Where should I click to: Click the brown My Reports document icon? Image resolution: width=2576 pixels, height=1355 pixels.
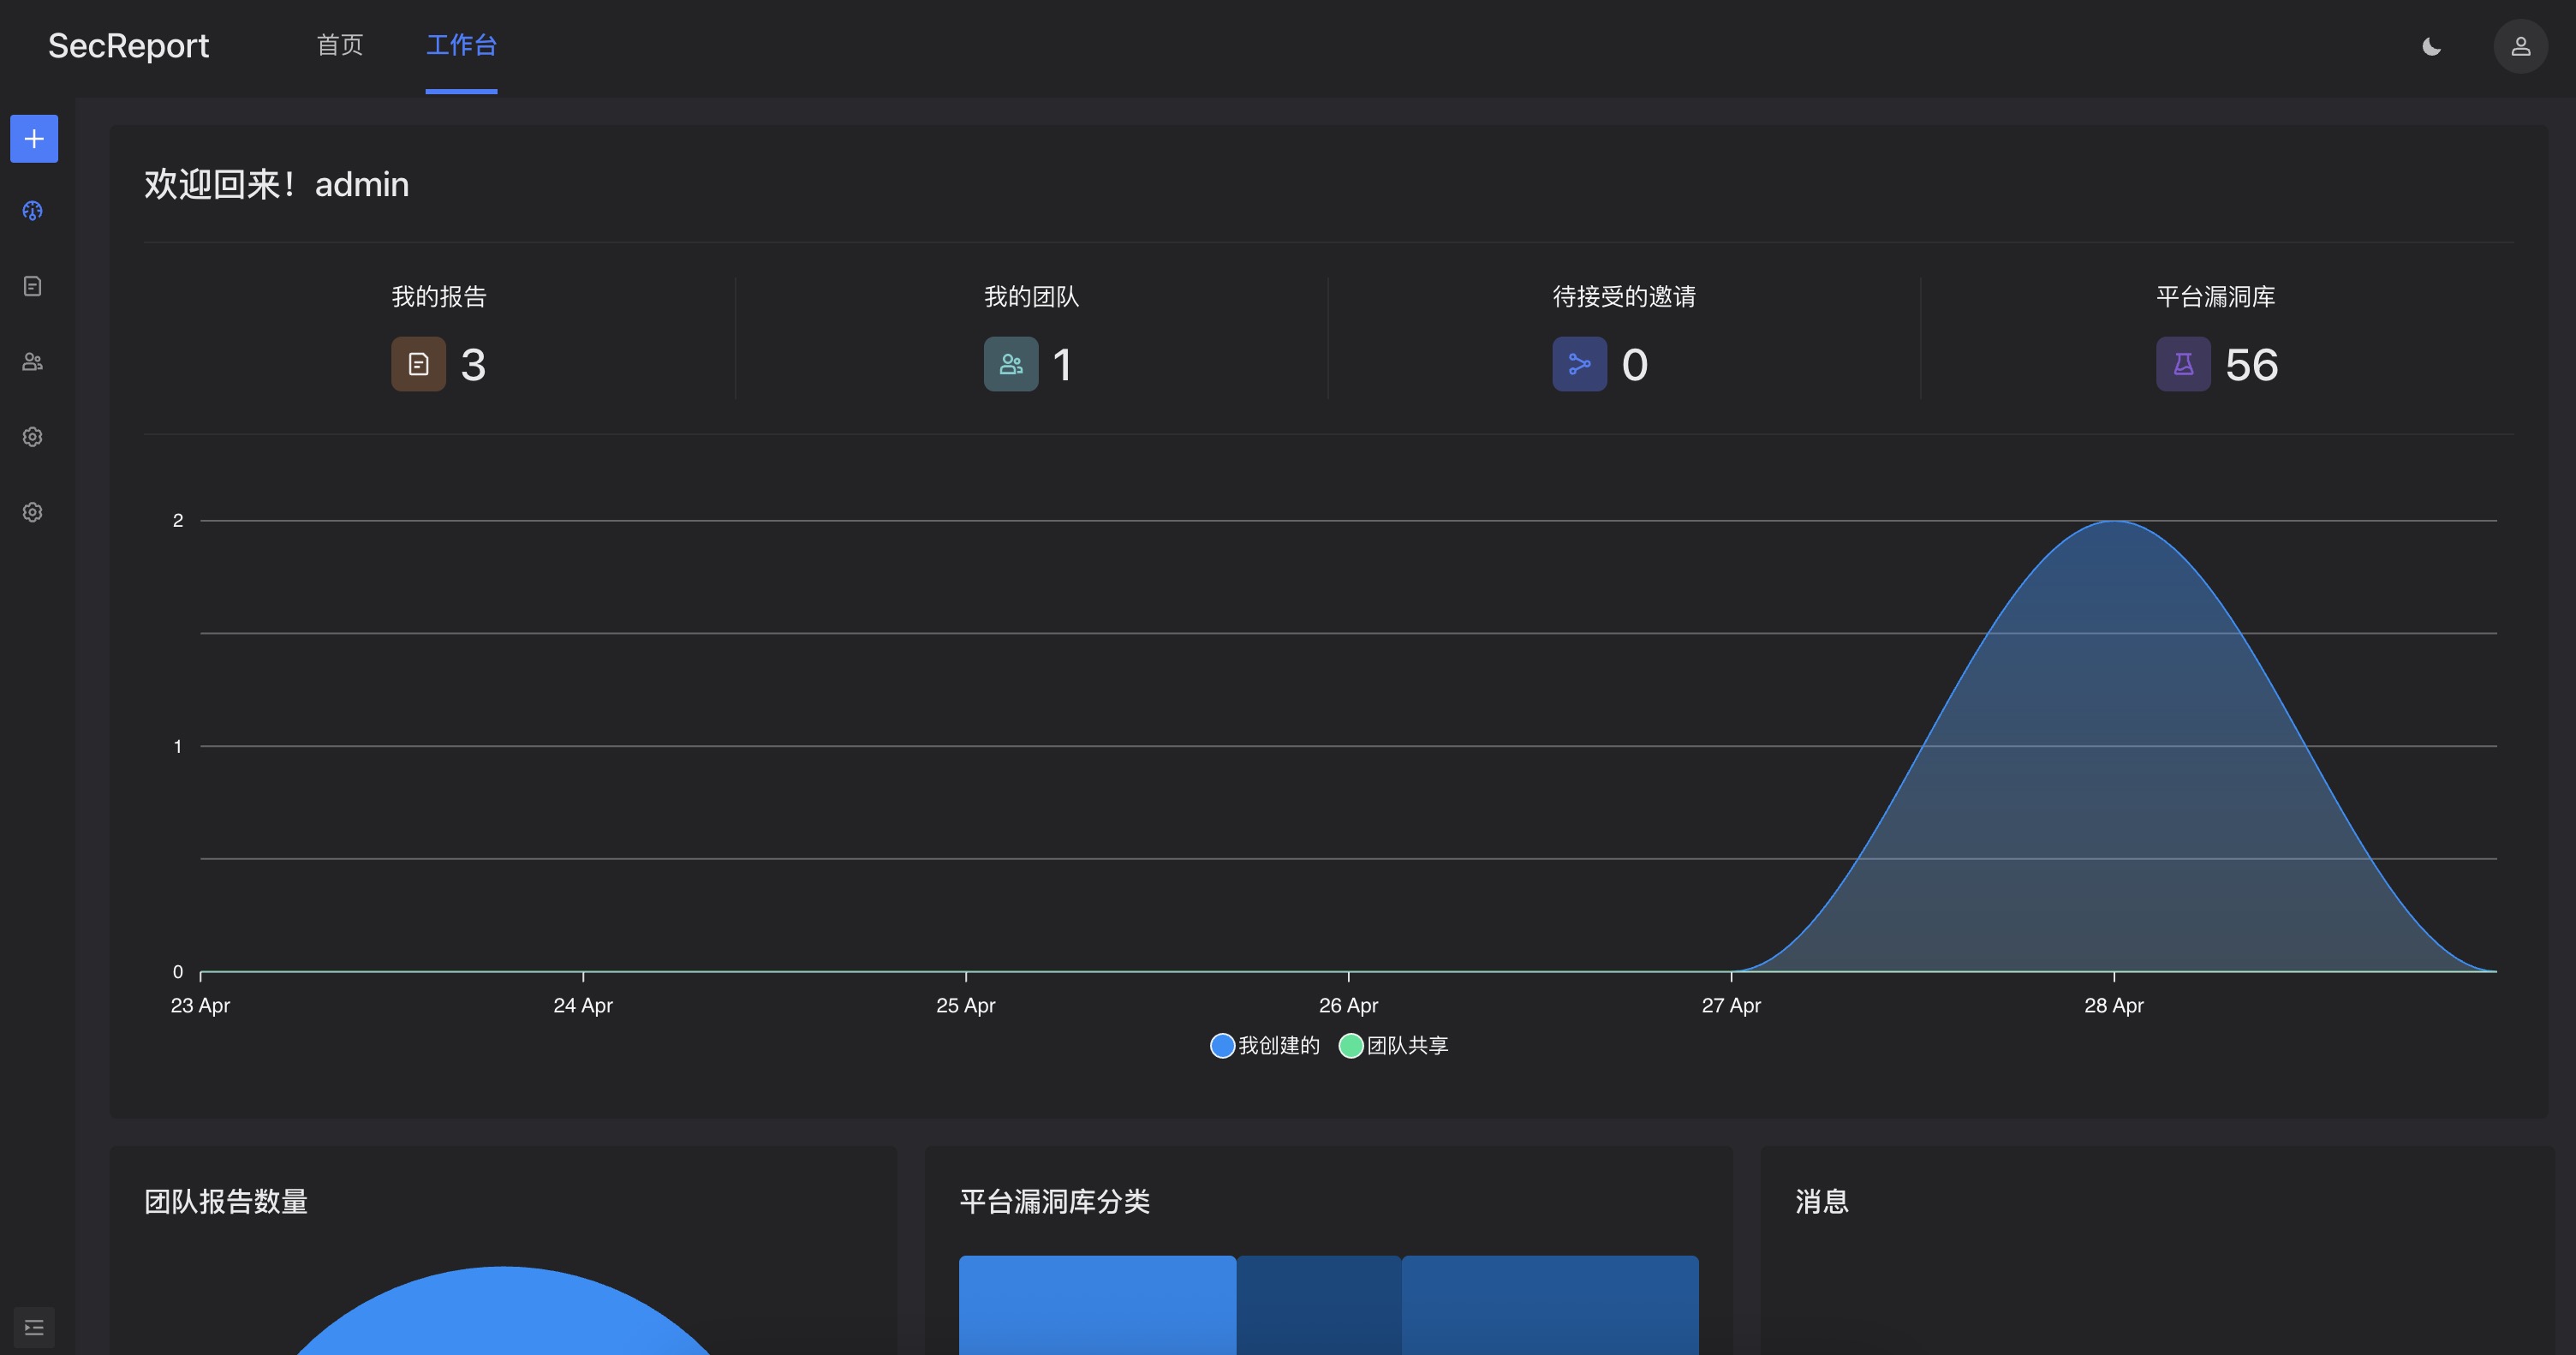pyautogui.click(x=418, y=364)
